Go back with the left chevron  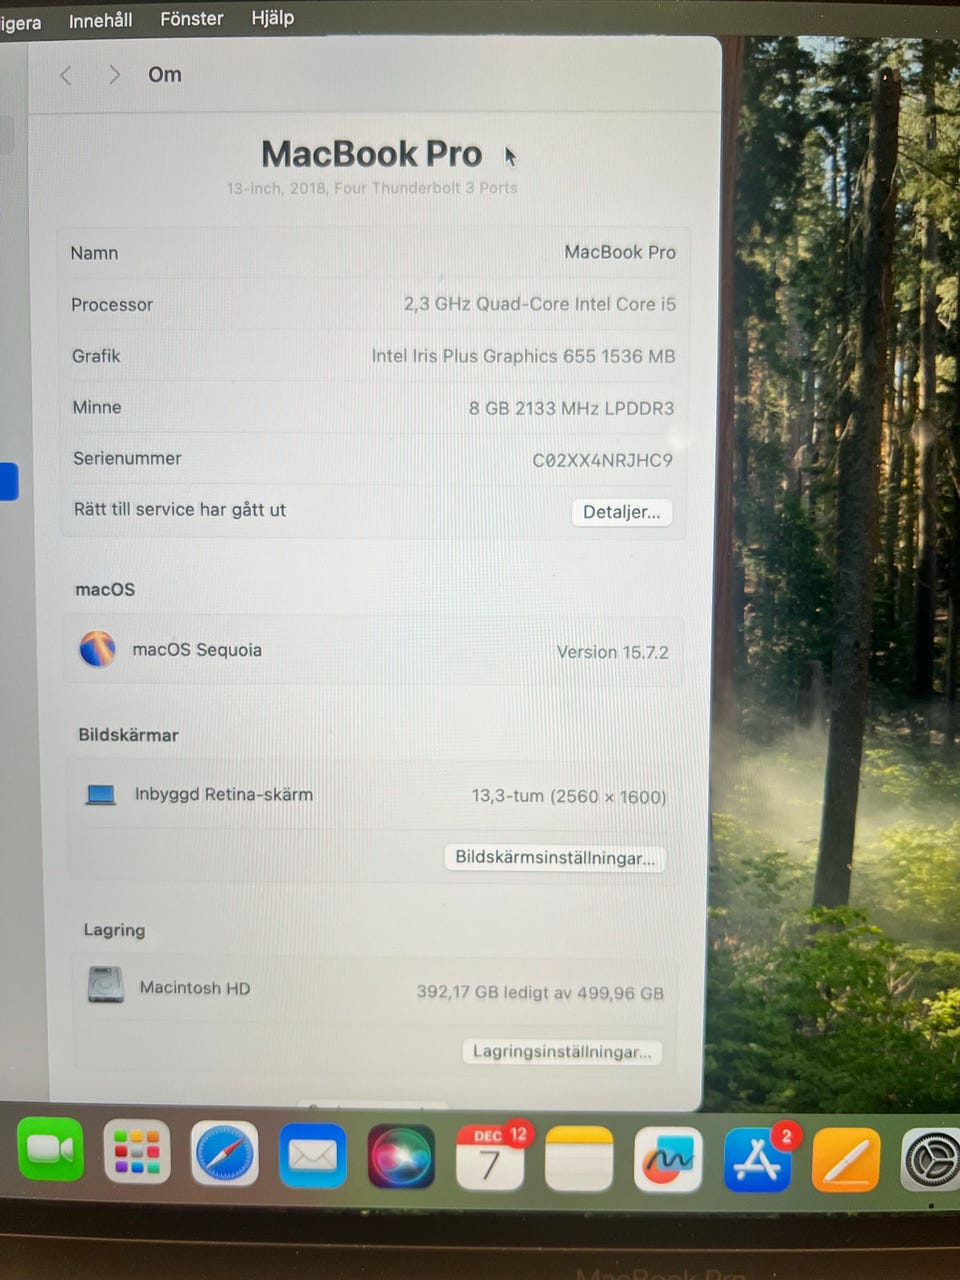66,75
